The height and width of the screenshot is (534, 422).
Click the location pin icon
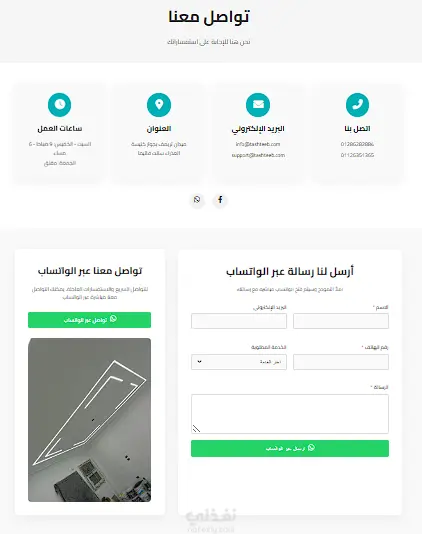(x=159, y=105)
